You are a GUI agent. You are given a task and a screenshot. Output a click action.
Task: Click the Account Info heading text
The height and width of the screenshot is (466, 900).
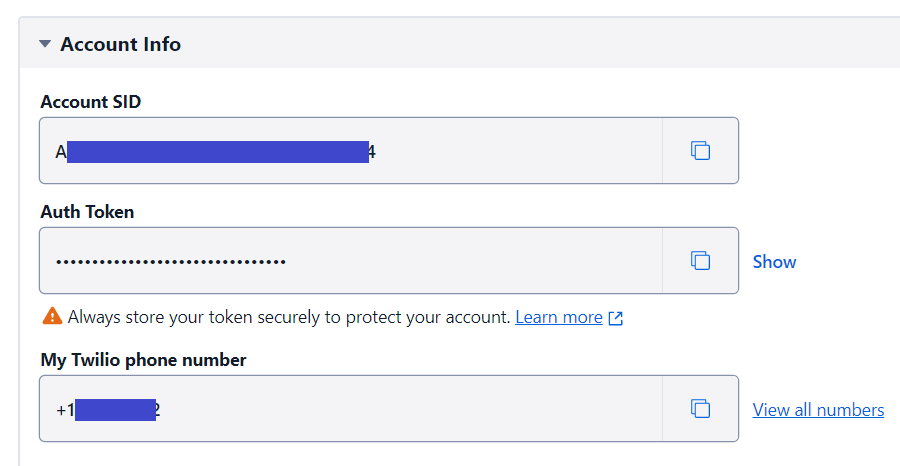(x=121, y=44)
